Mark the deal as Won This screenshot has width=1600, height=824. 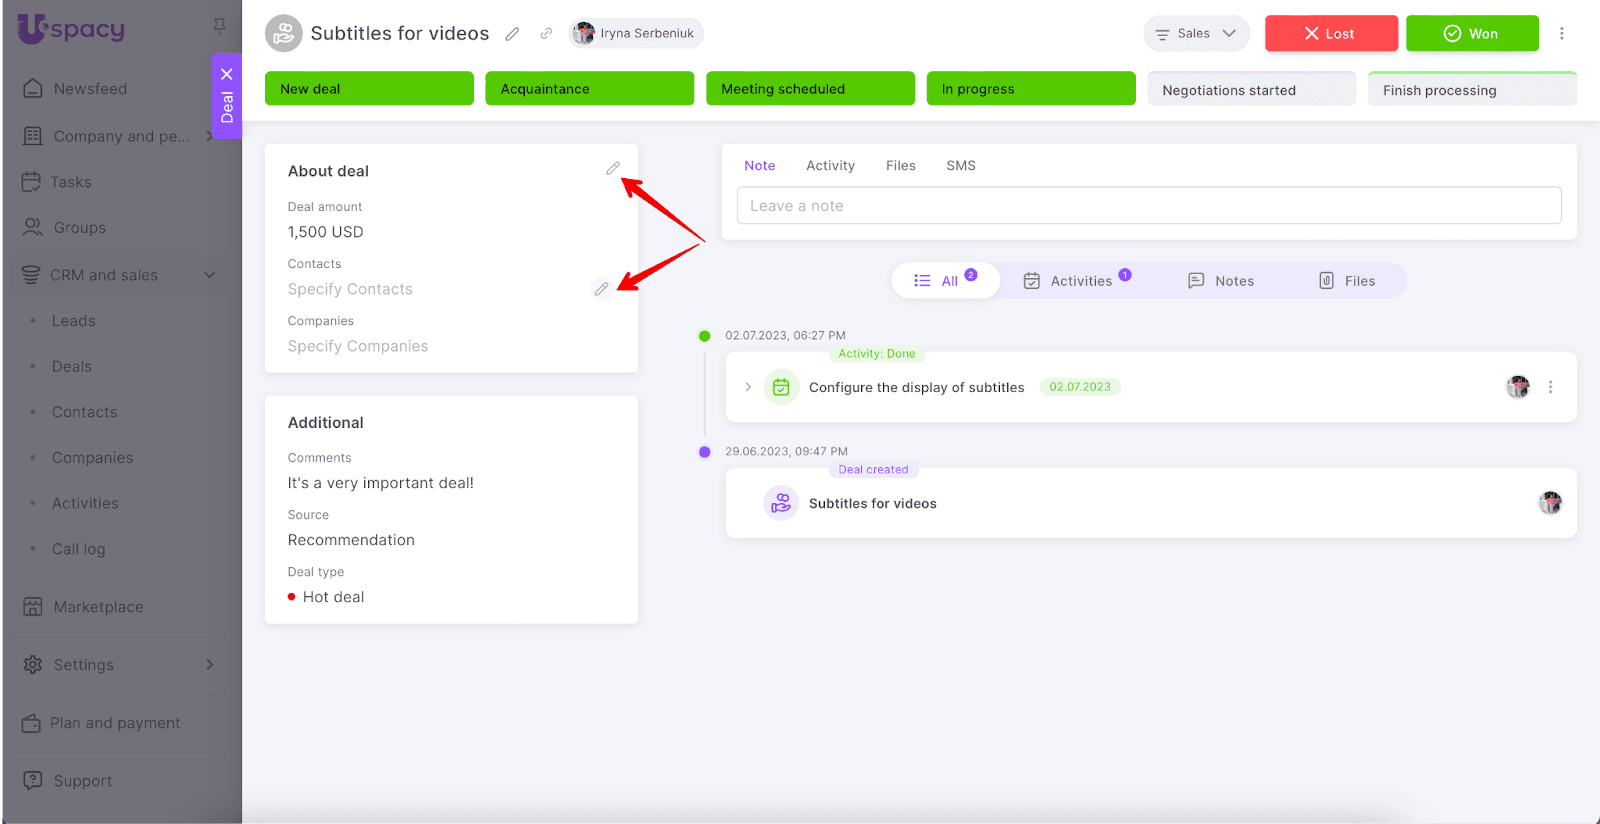(x=1471, y=34)
